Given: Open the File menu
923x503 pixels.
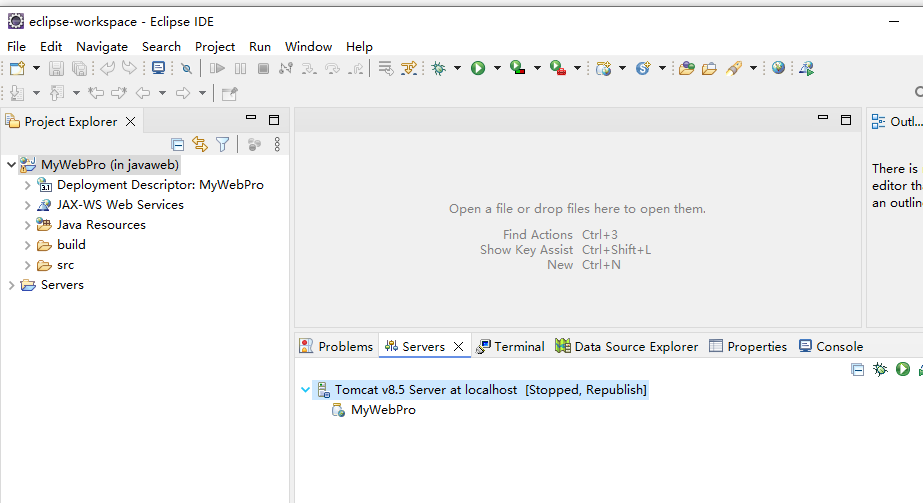Looking at the screenshot, I should point(16,46).
